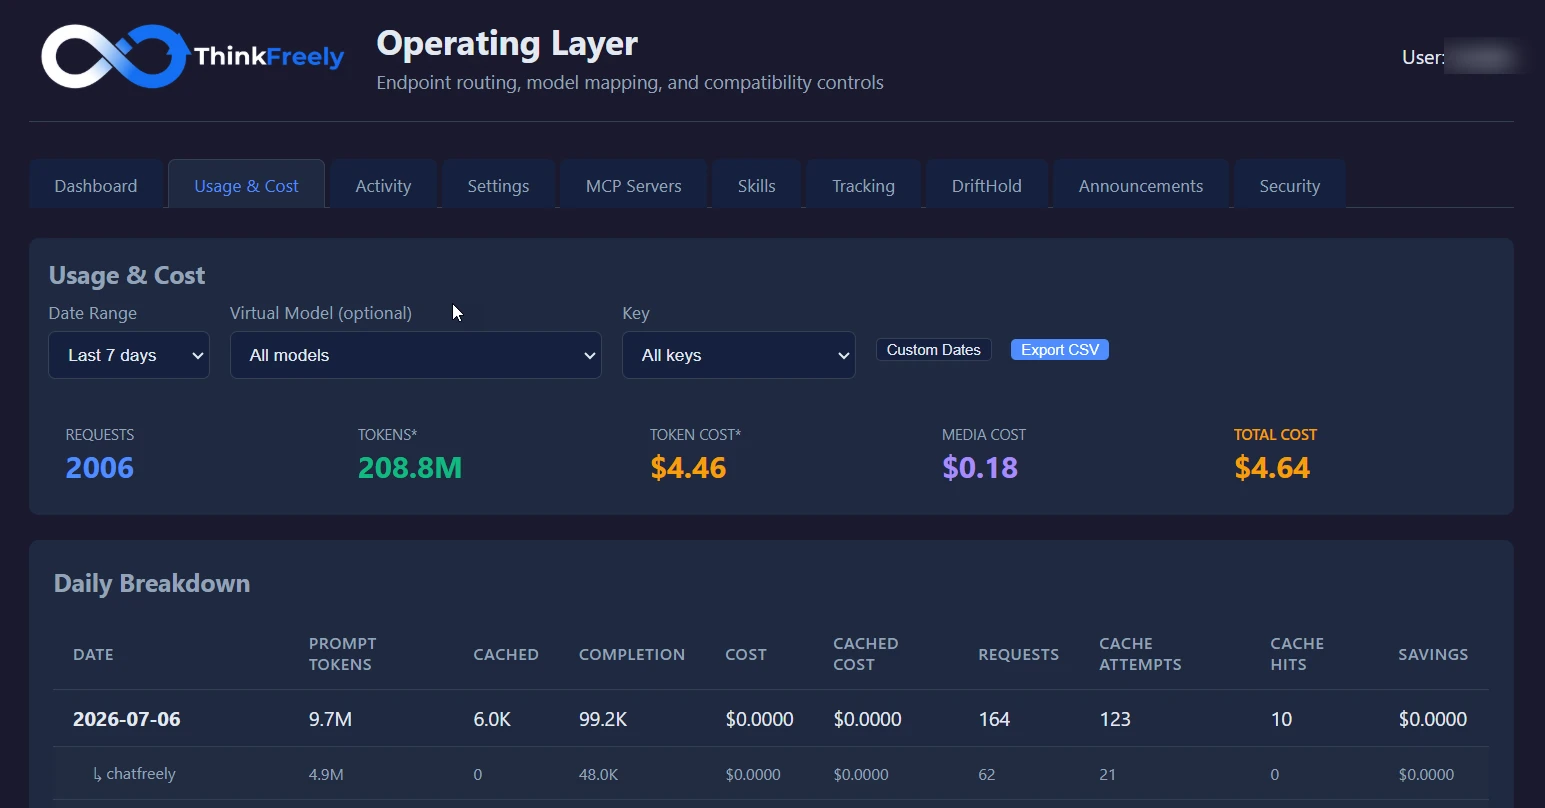
Task: Click the 2006 requests value
Action: pyautogui.click(x=100, y=467)
